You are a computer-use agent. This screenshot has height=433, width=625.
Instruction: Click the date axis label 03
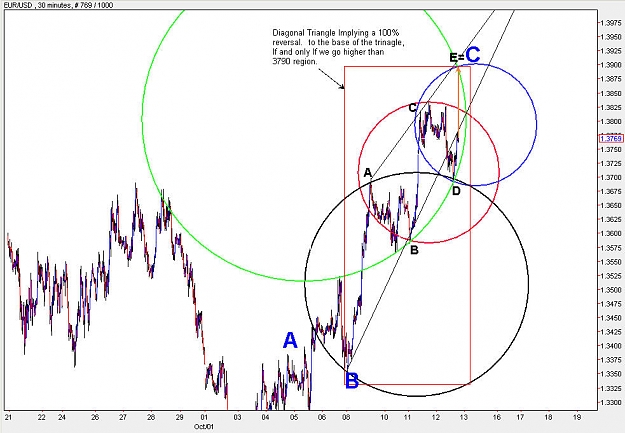[238, 417]
